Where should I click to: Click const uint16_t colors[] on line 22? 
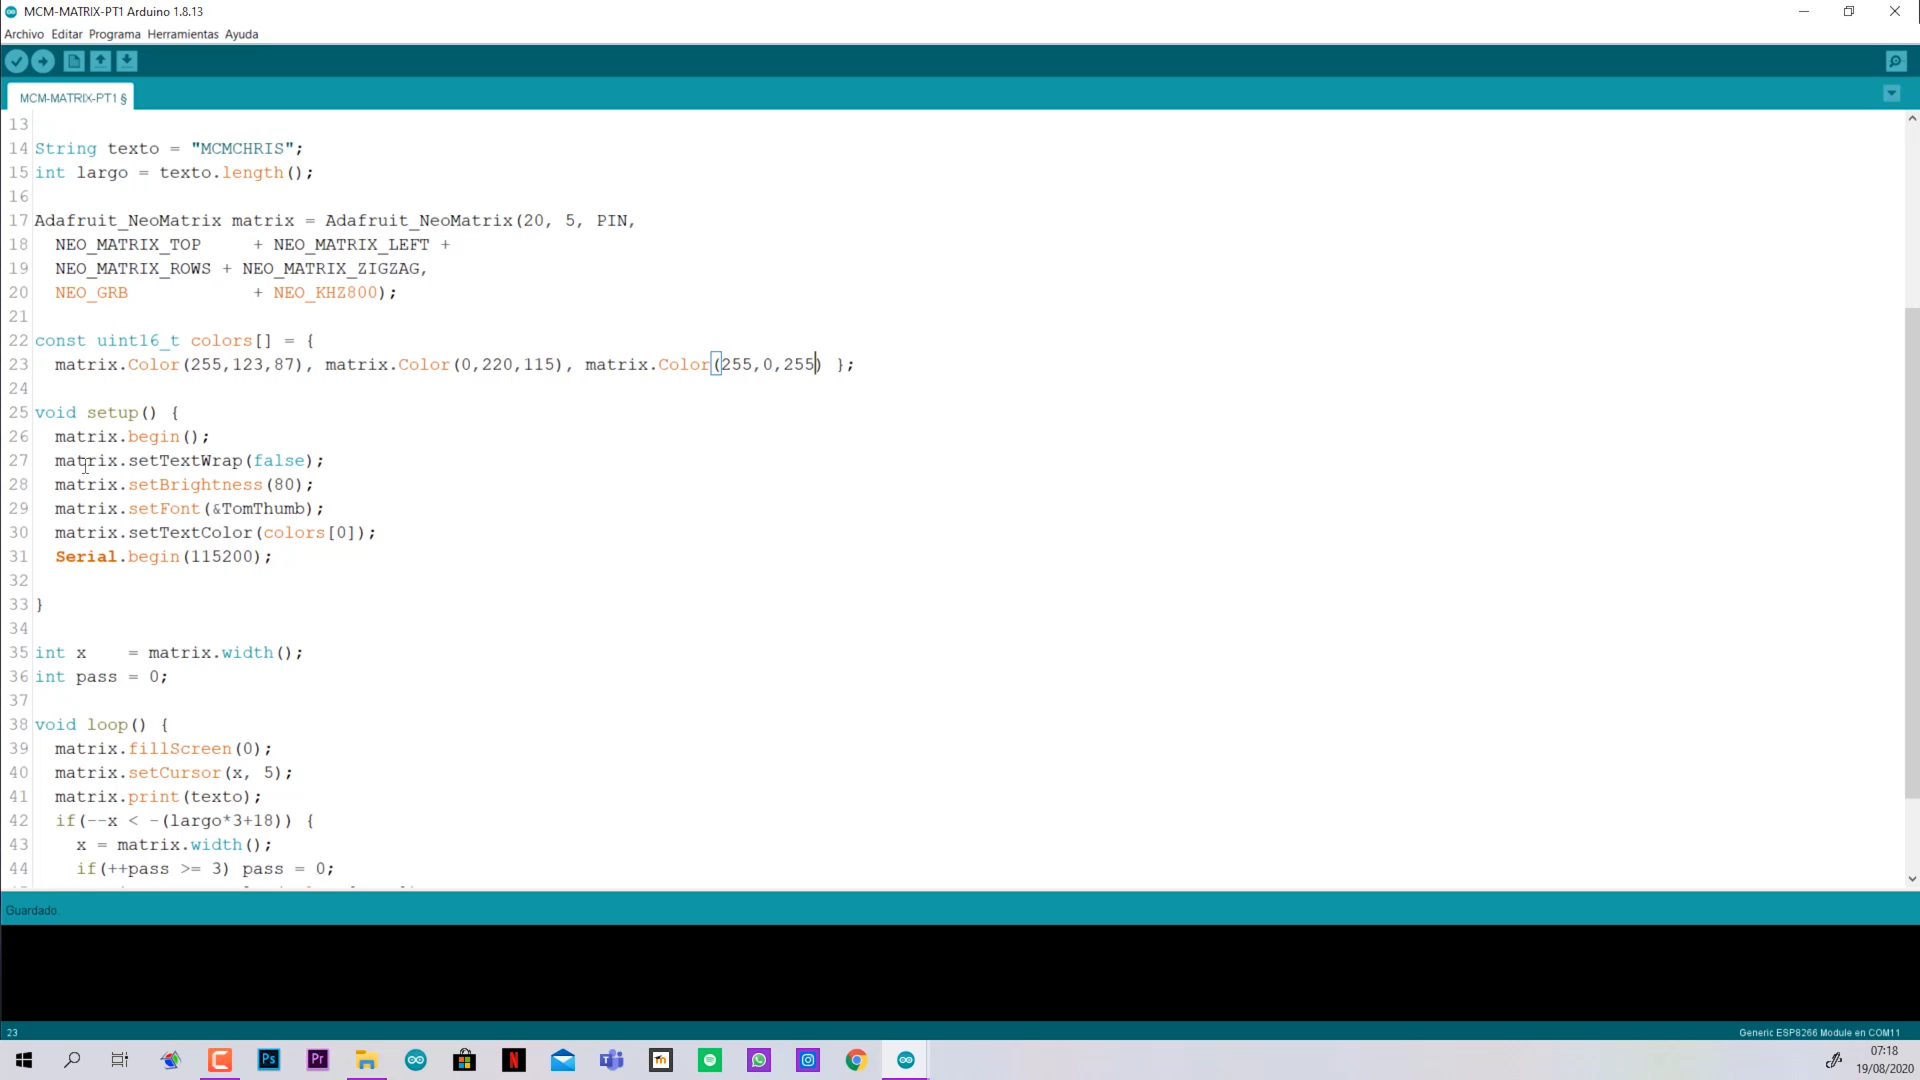[153, 340]
